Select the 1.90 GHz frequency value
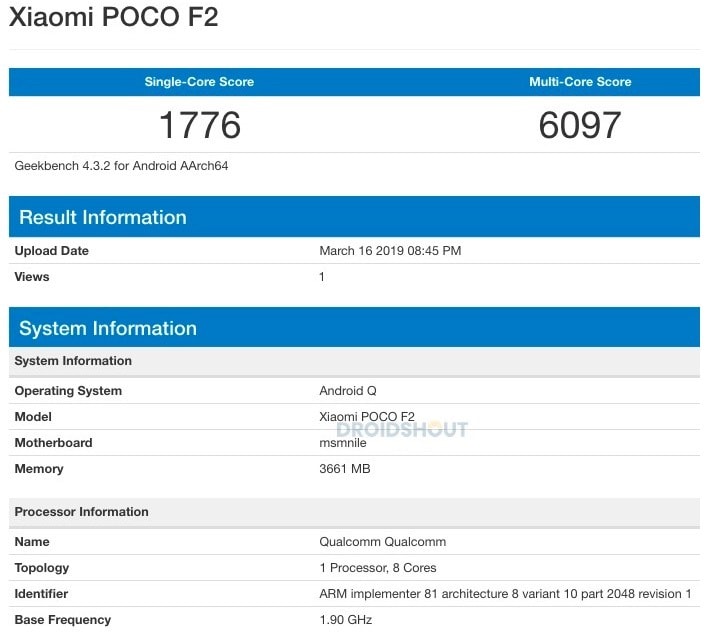Screen dimensions: 728x641 point(346,620)
